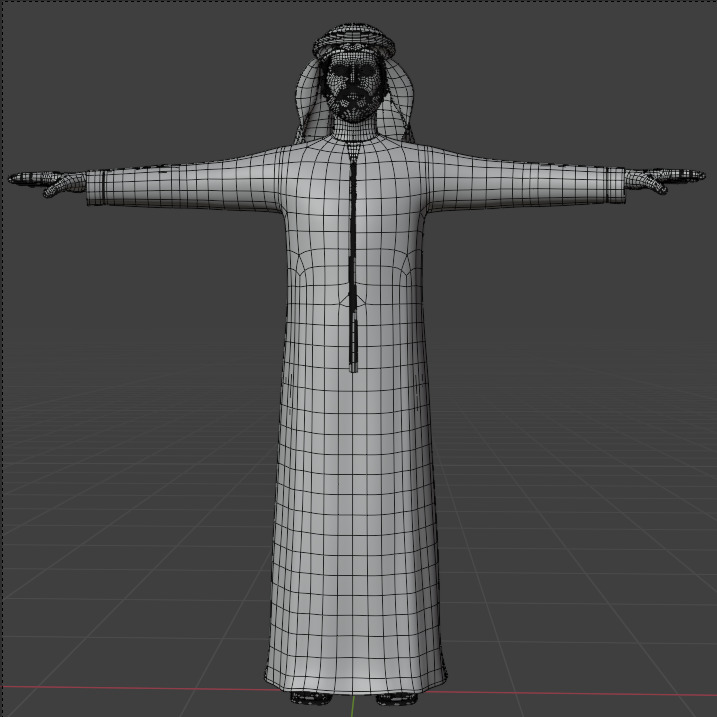The width and height of the screenshot is (717, 717).
Task: Select the sleeve cuff near the right-edge hand
Action: 616,185
